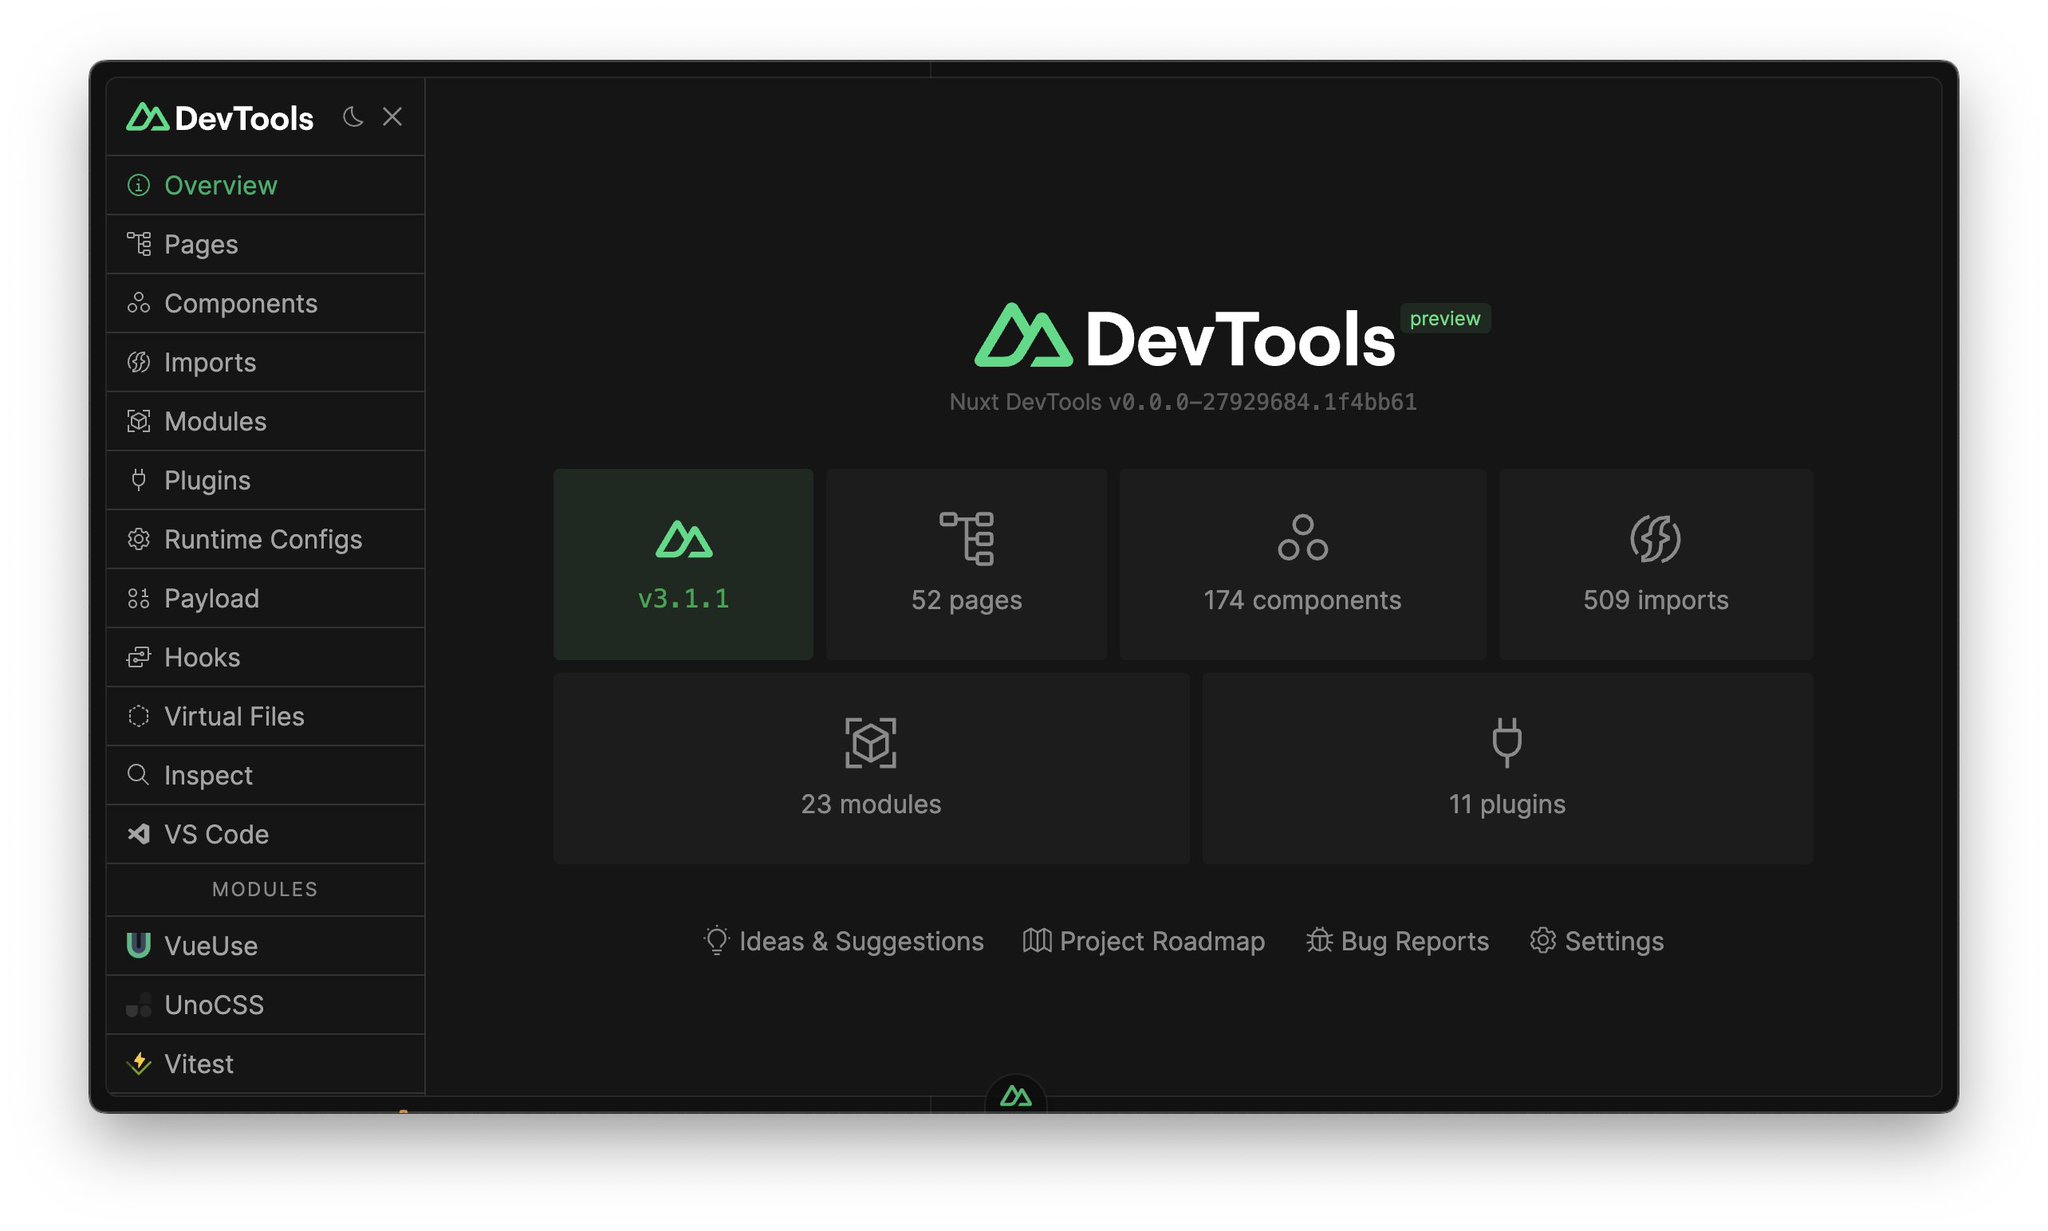
Task: Click the Vitest lightning icon
Action: pyautogui.click(x=139, y=1064)
